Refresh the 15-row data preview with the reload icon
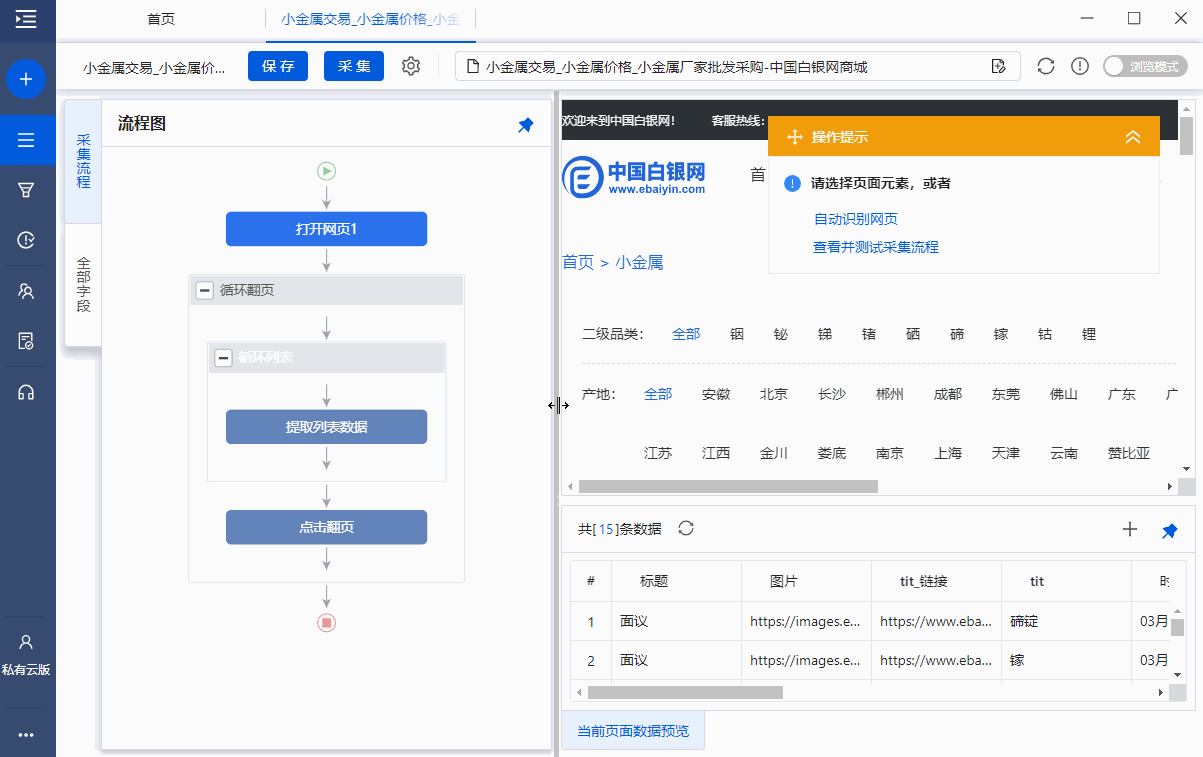Image resolution: width=1203 pixels, height=757 pixels. pos(685,529)
